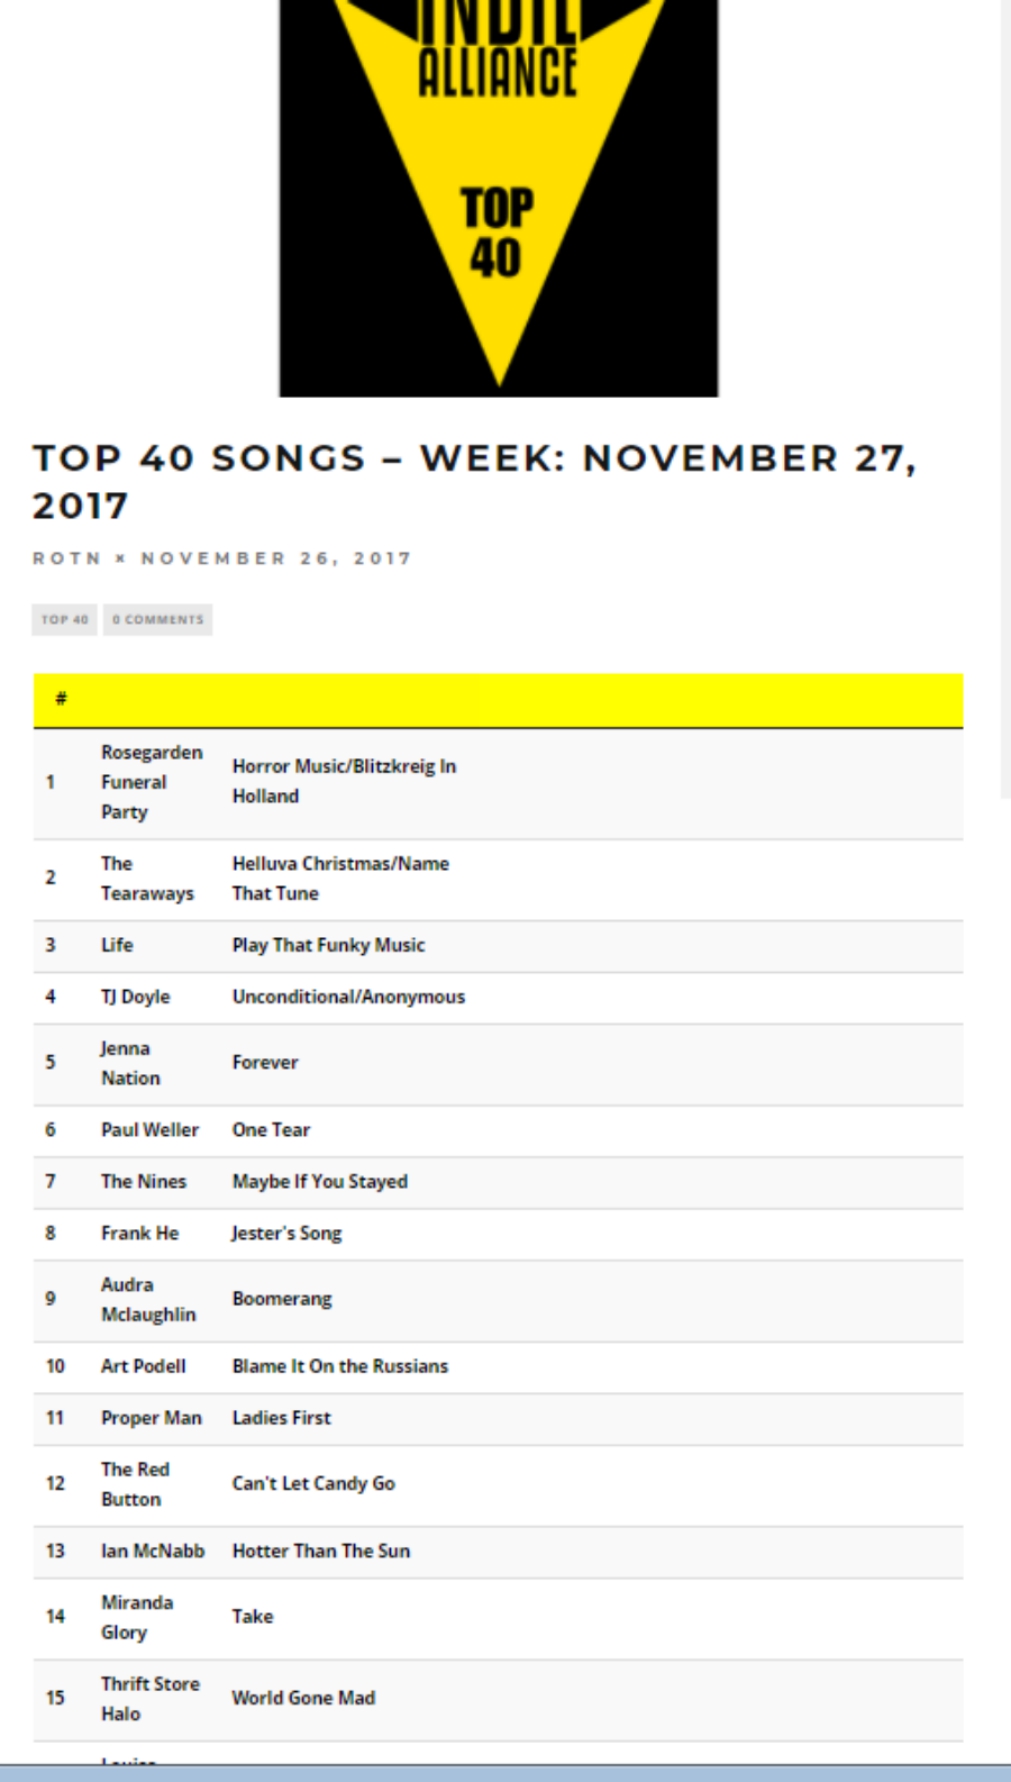Click the ROTN author link

point(66,558)
